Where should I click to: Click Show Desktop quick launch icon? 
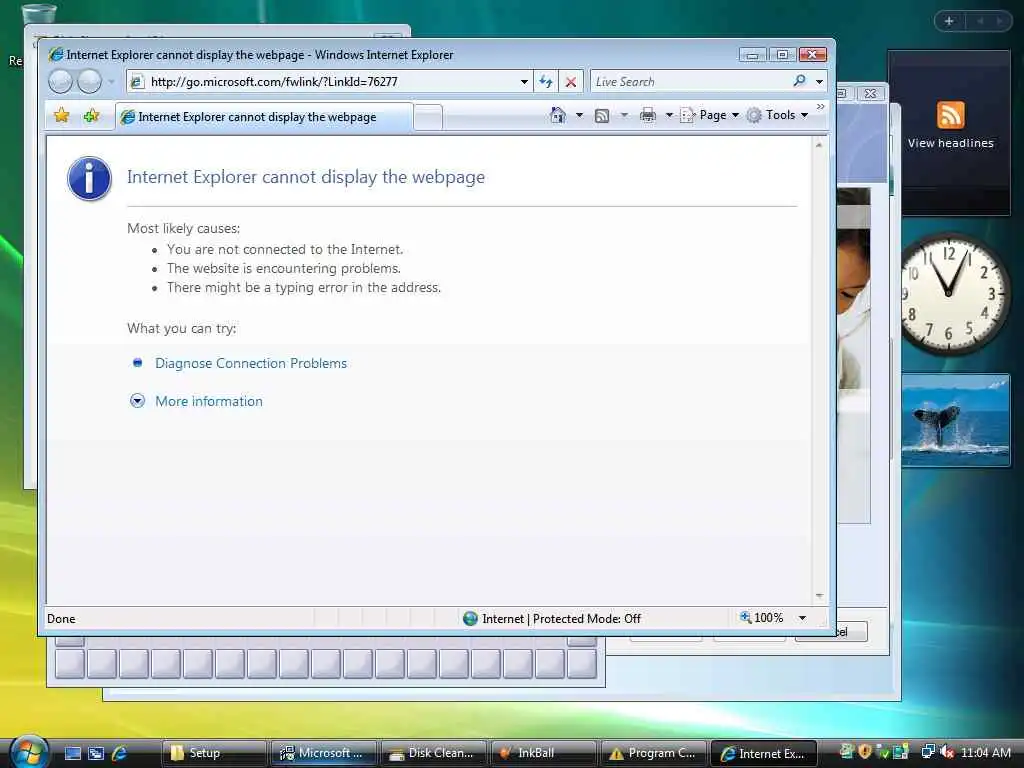72,753
